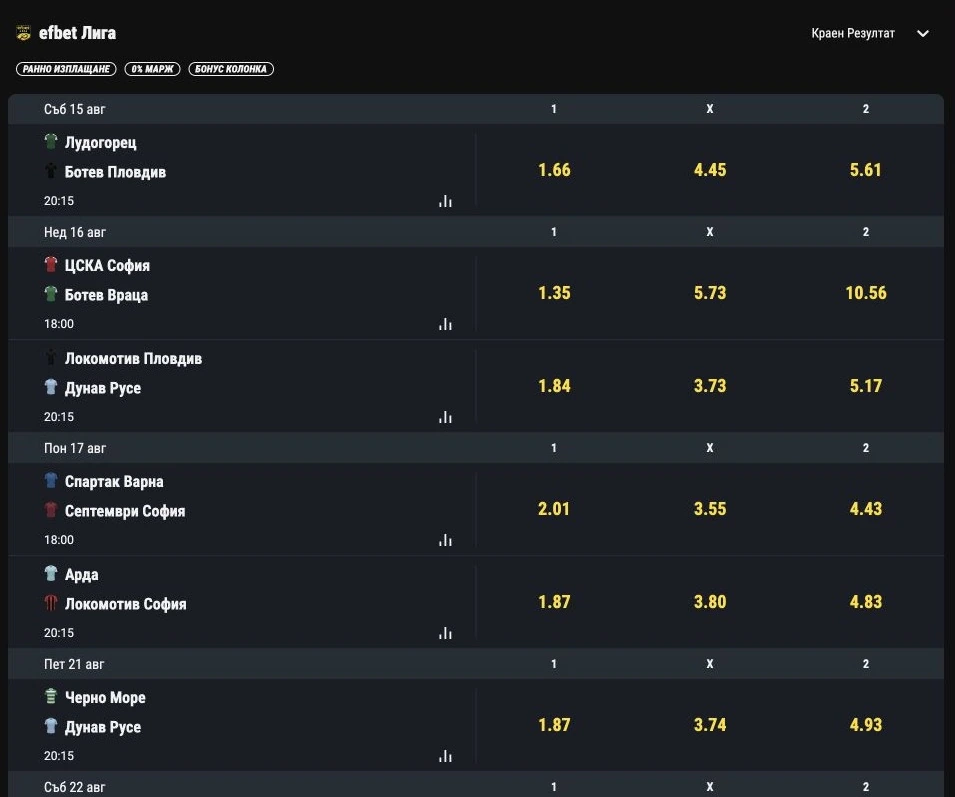
Task: Select draw odds 4.45 for Лудогорец match
Action: (710, 170)
